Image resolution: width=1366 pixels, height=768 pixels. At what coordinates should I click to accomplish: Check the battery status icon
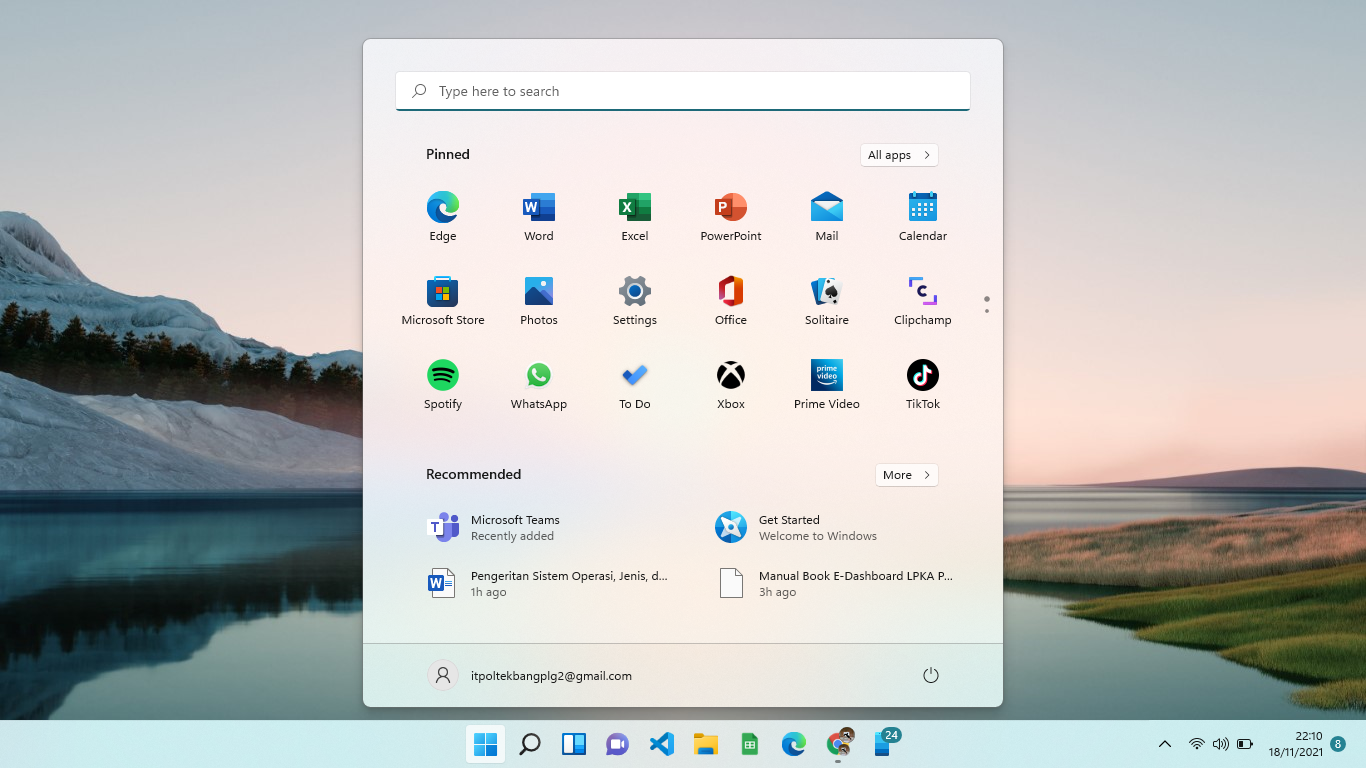coord(1245,744)
